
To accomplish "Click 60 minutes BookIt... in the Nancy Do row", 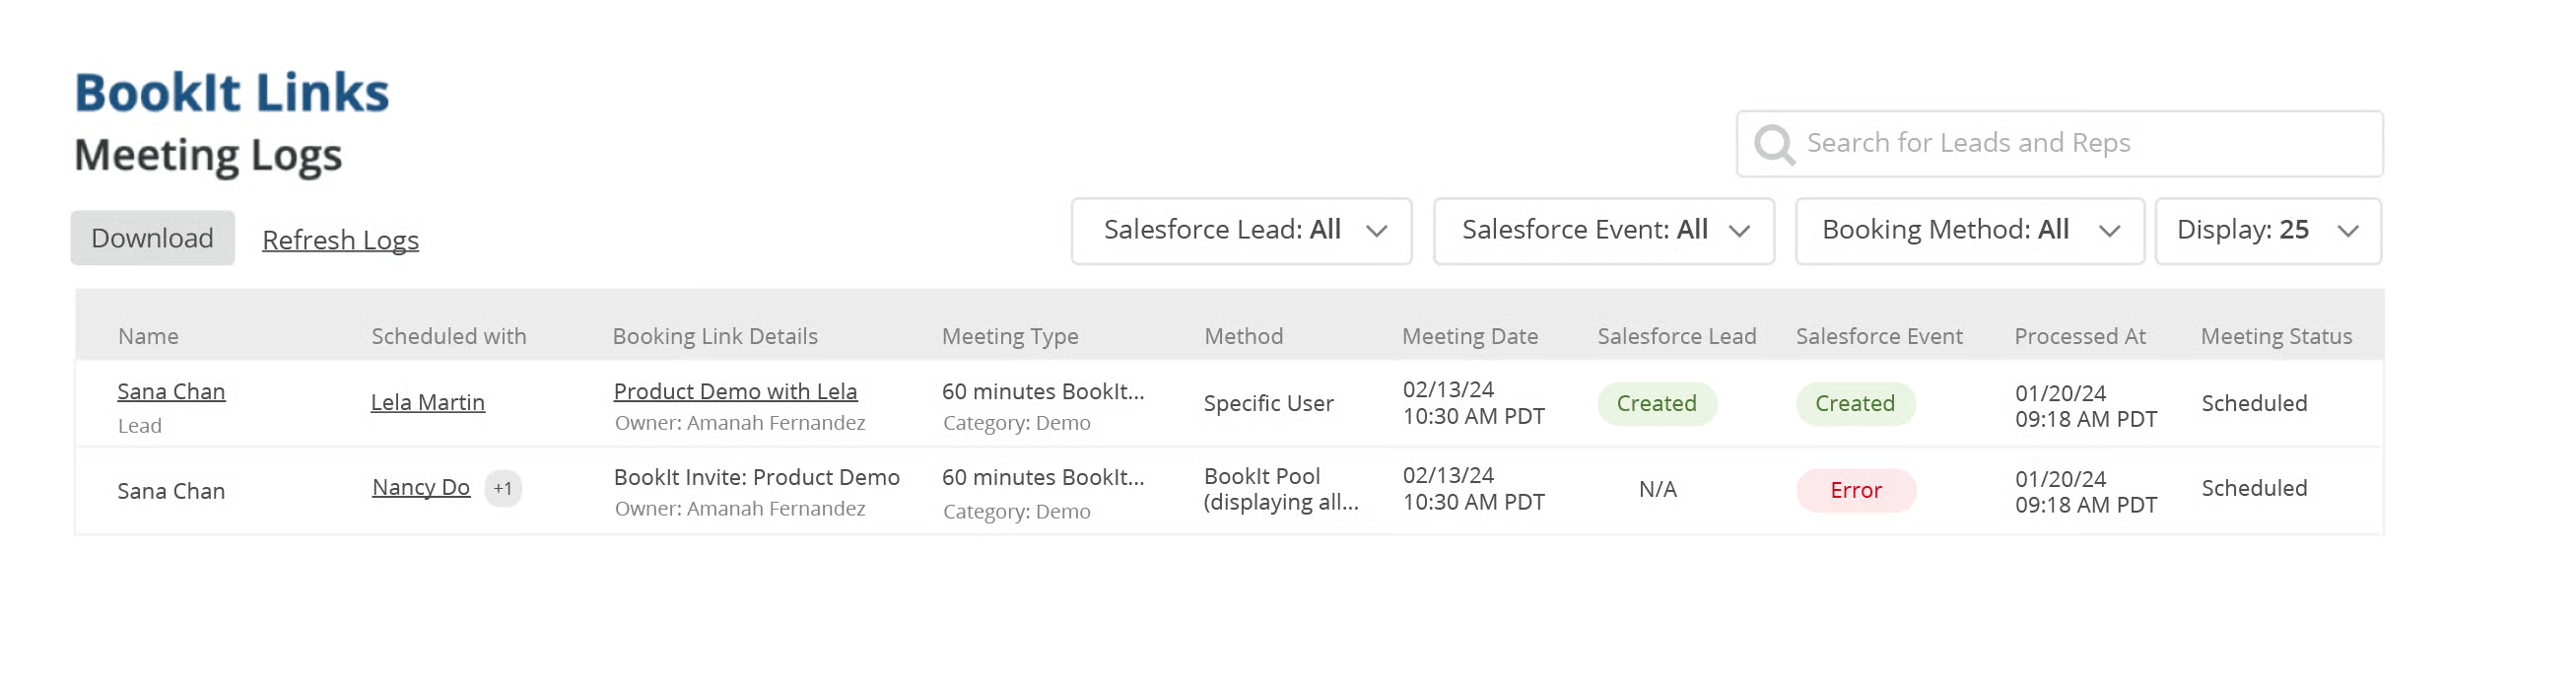I will point(1042,477).
